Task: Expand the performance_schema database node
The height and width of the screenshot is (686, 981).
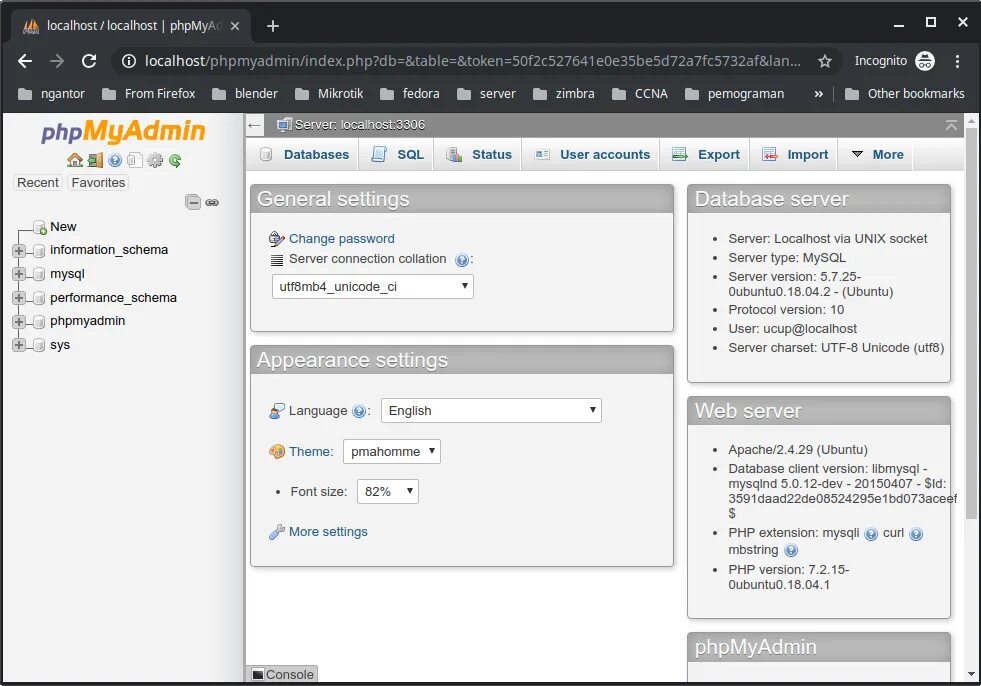Action: point(19,298)
